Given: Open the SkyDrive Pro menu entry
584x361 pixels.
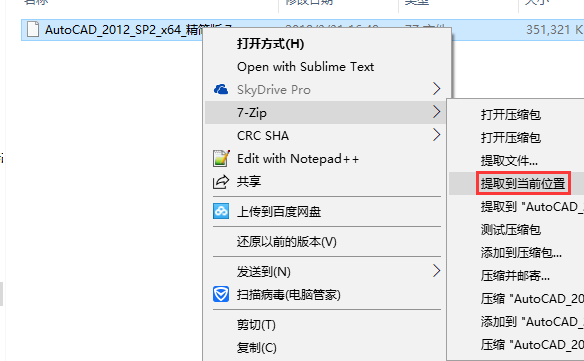Looking at the screenshot, I should coord(274,90).
